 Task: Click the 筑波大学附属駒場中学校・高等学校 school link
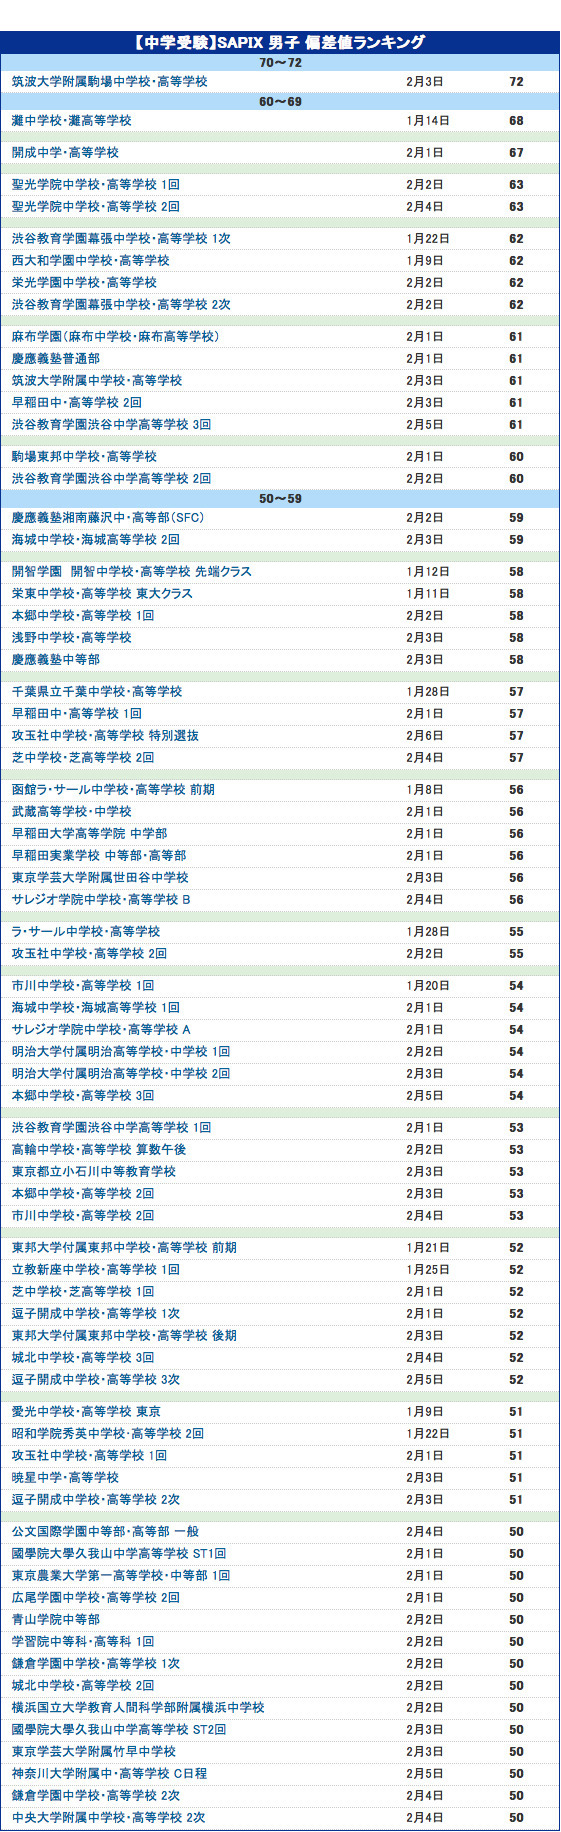point(110,81)
